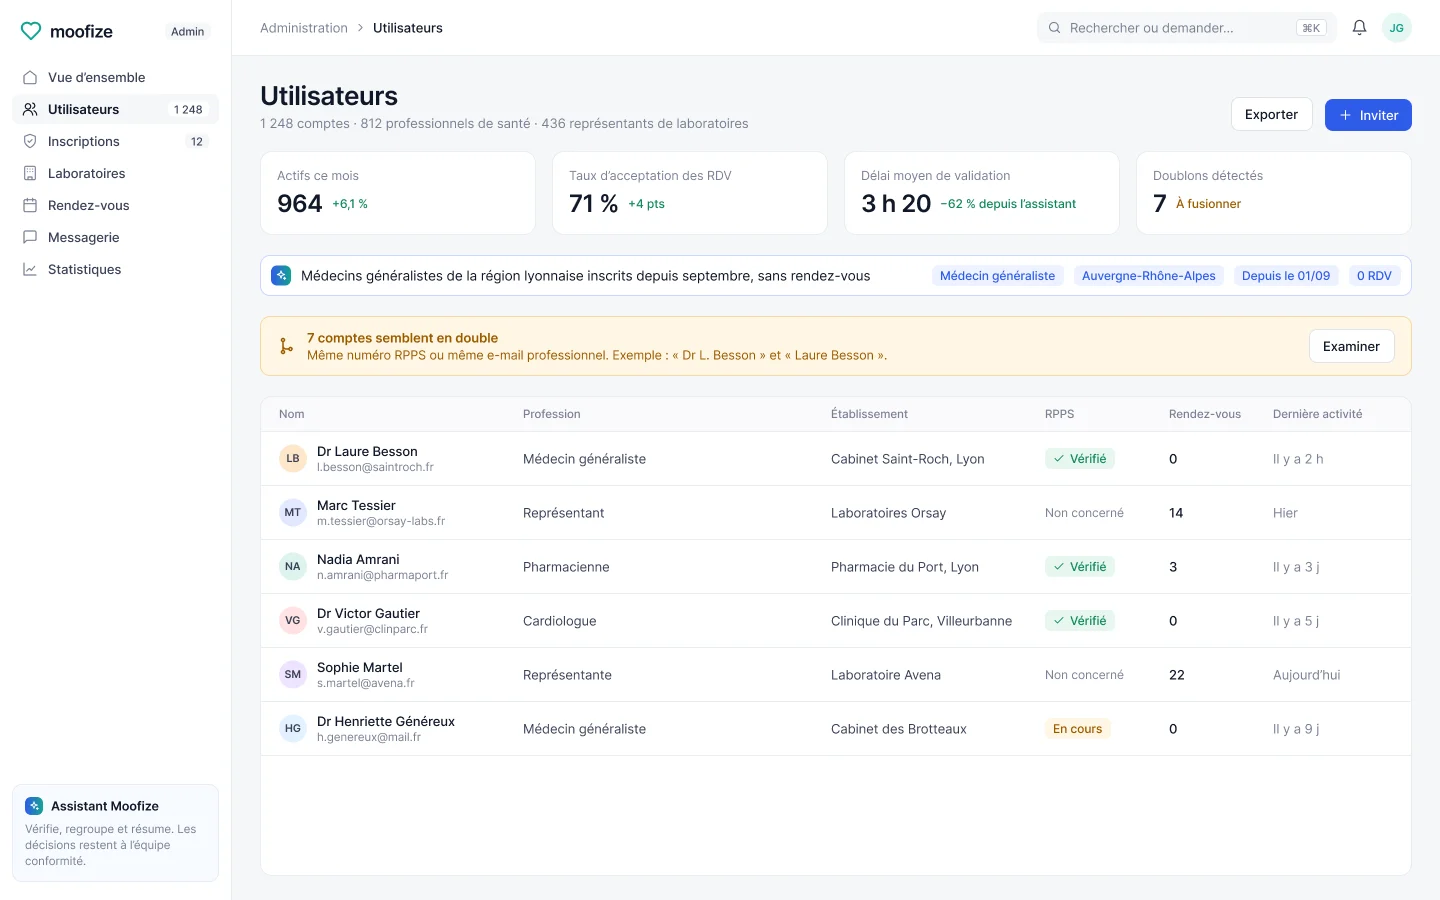Screen dimensions: 1440x900
Task: Click the 0 RDV filter chip
Action: (1374, 276)
